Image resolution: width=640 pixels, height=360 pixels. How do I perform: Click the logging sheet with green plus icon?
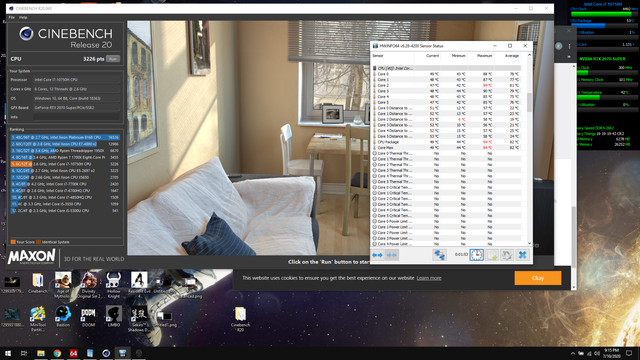click(x=492, y=255)
